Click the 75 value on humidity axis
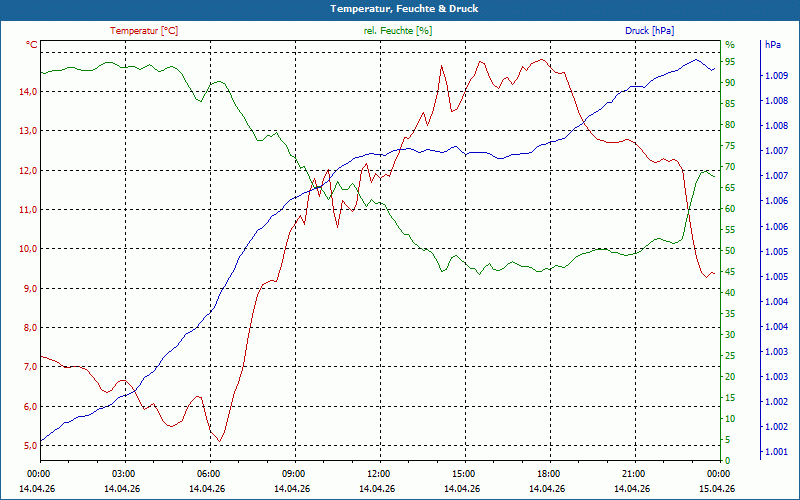 (730, 146)
